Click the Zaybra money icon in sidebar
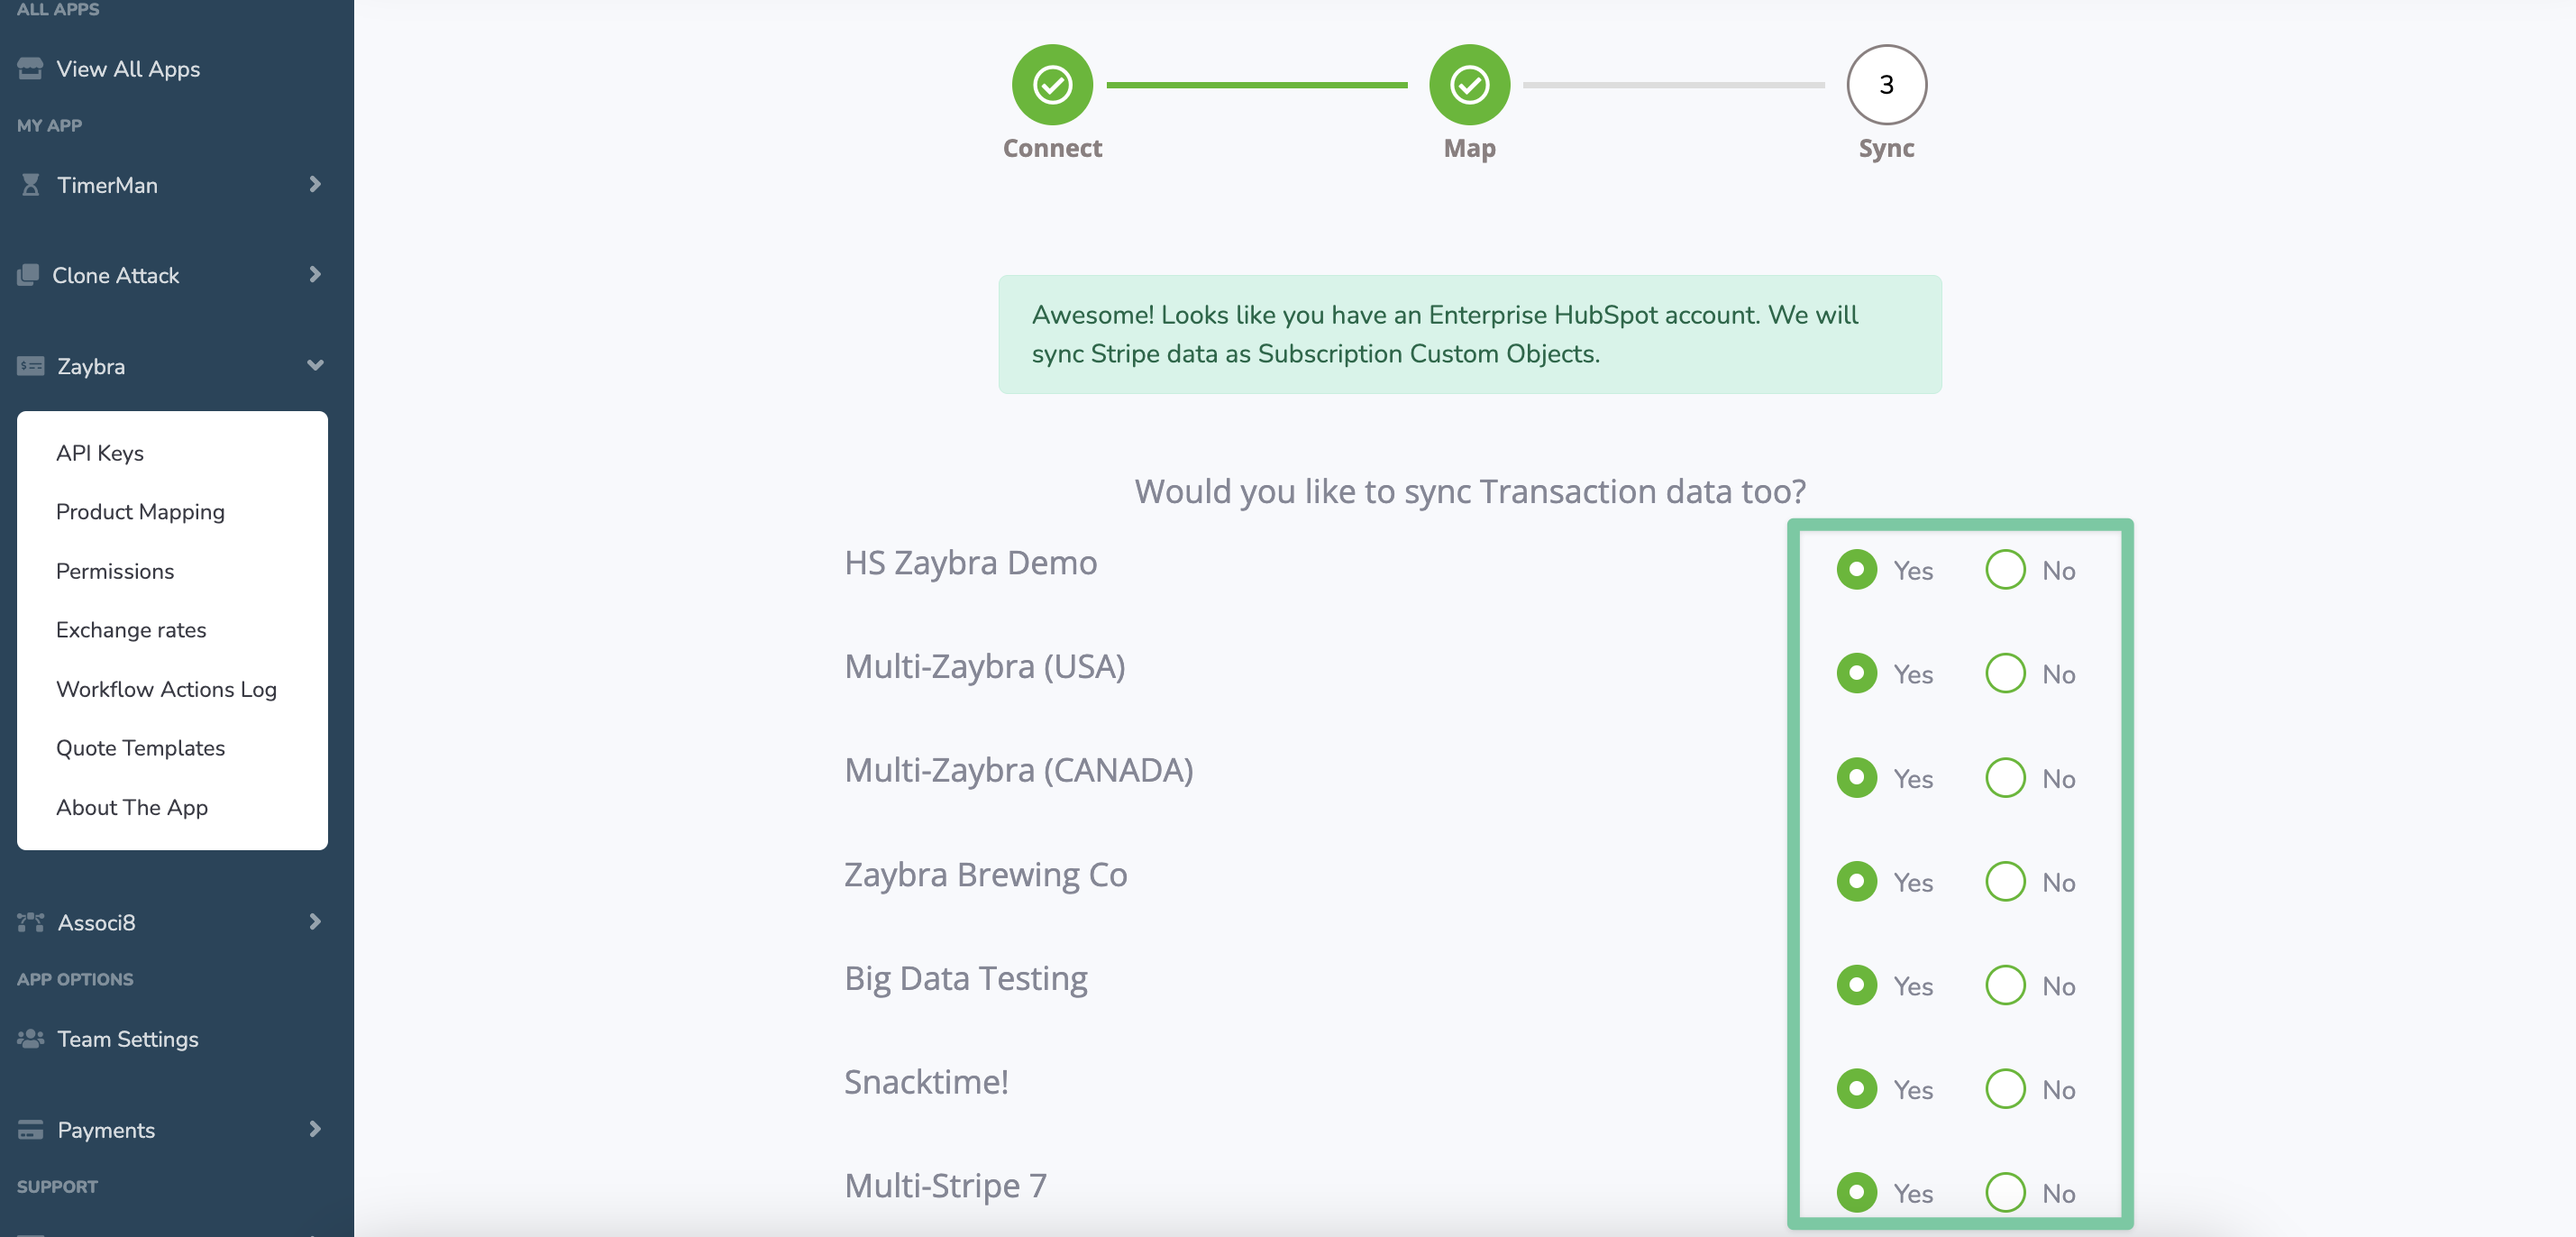 click(x=30, y=366)
